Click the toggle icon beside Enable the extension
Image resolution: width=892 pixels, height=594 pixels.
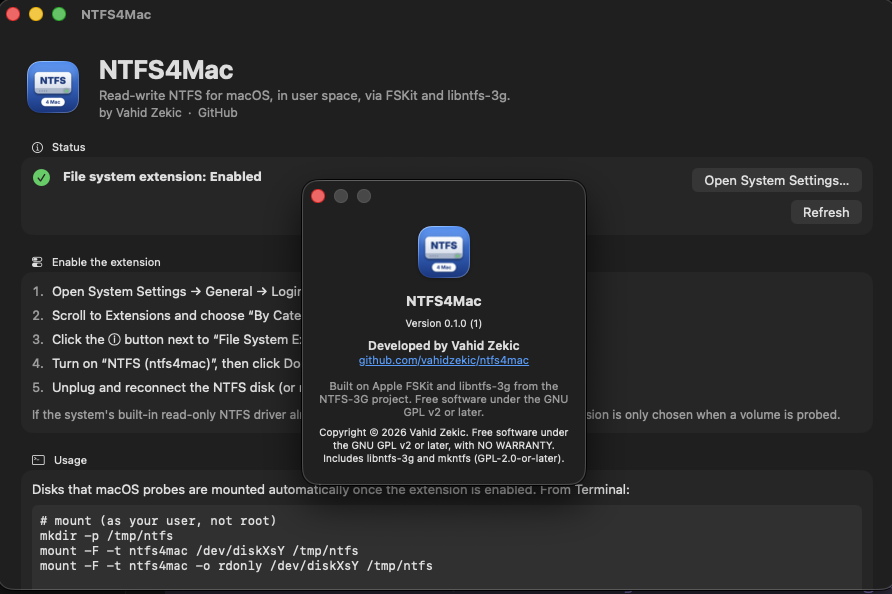(x=38, y=262)
